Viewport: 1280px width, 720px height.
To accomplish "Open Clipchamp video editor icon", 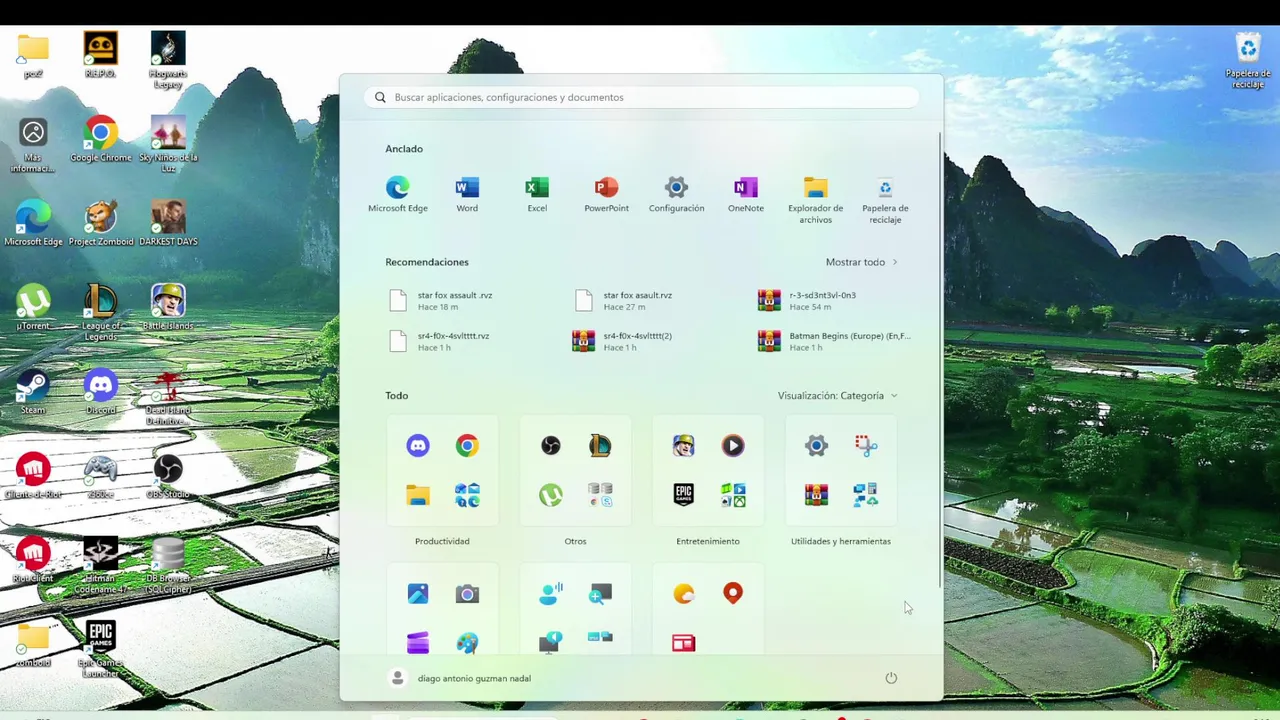I will point(418,643).
